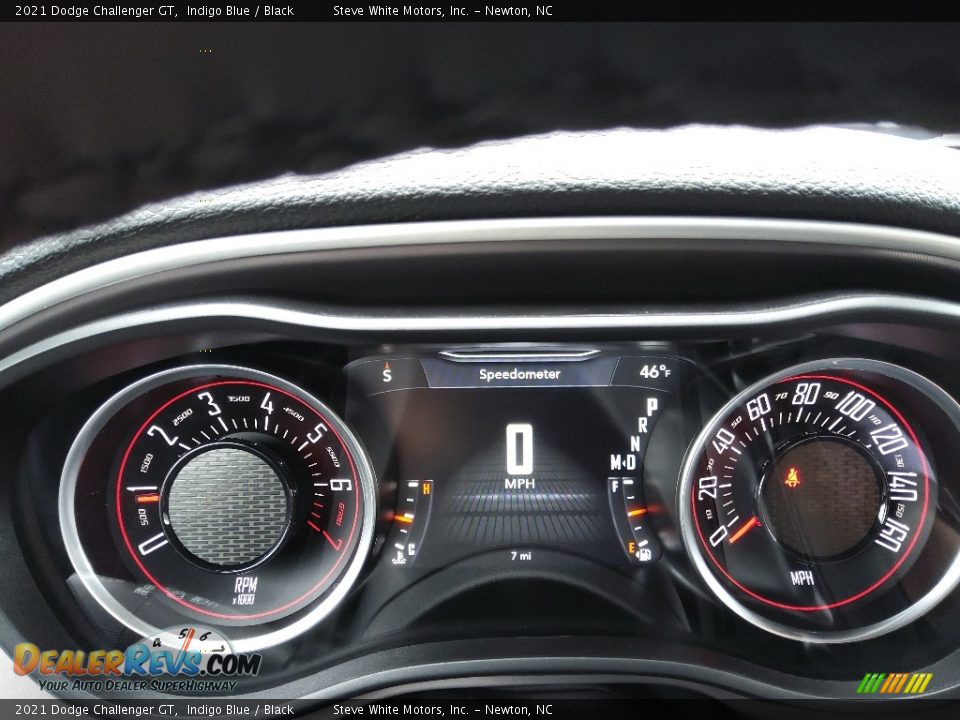Select the N gear indicator
Image resolution: width=960 pixels, height=720 pixels.
(x=635, y=443)
